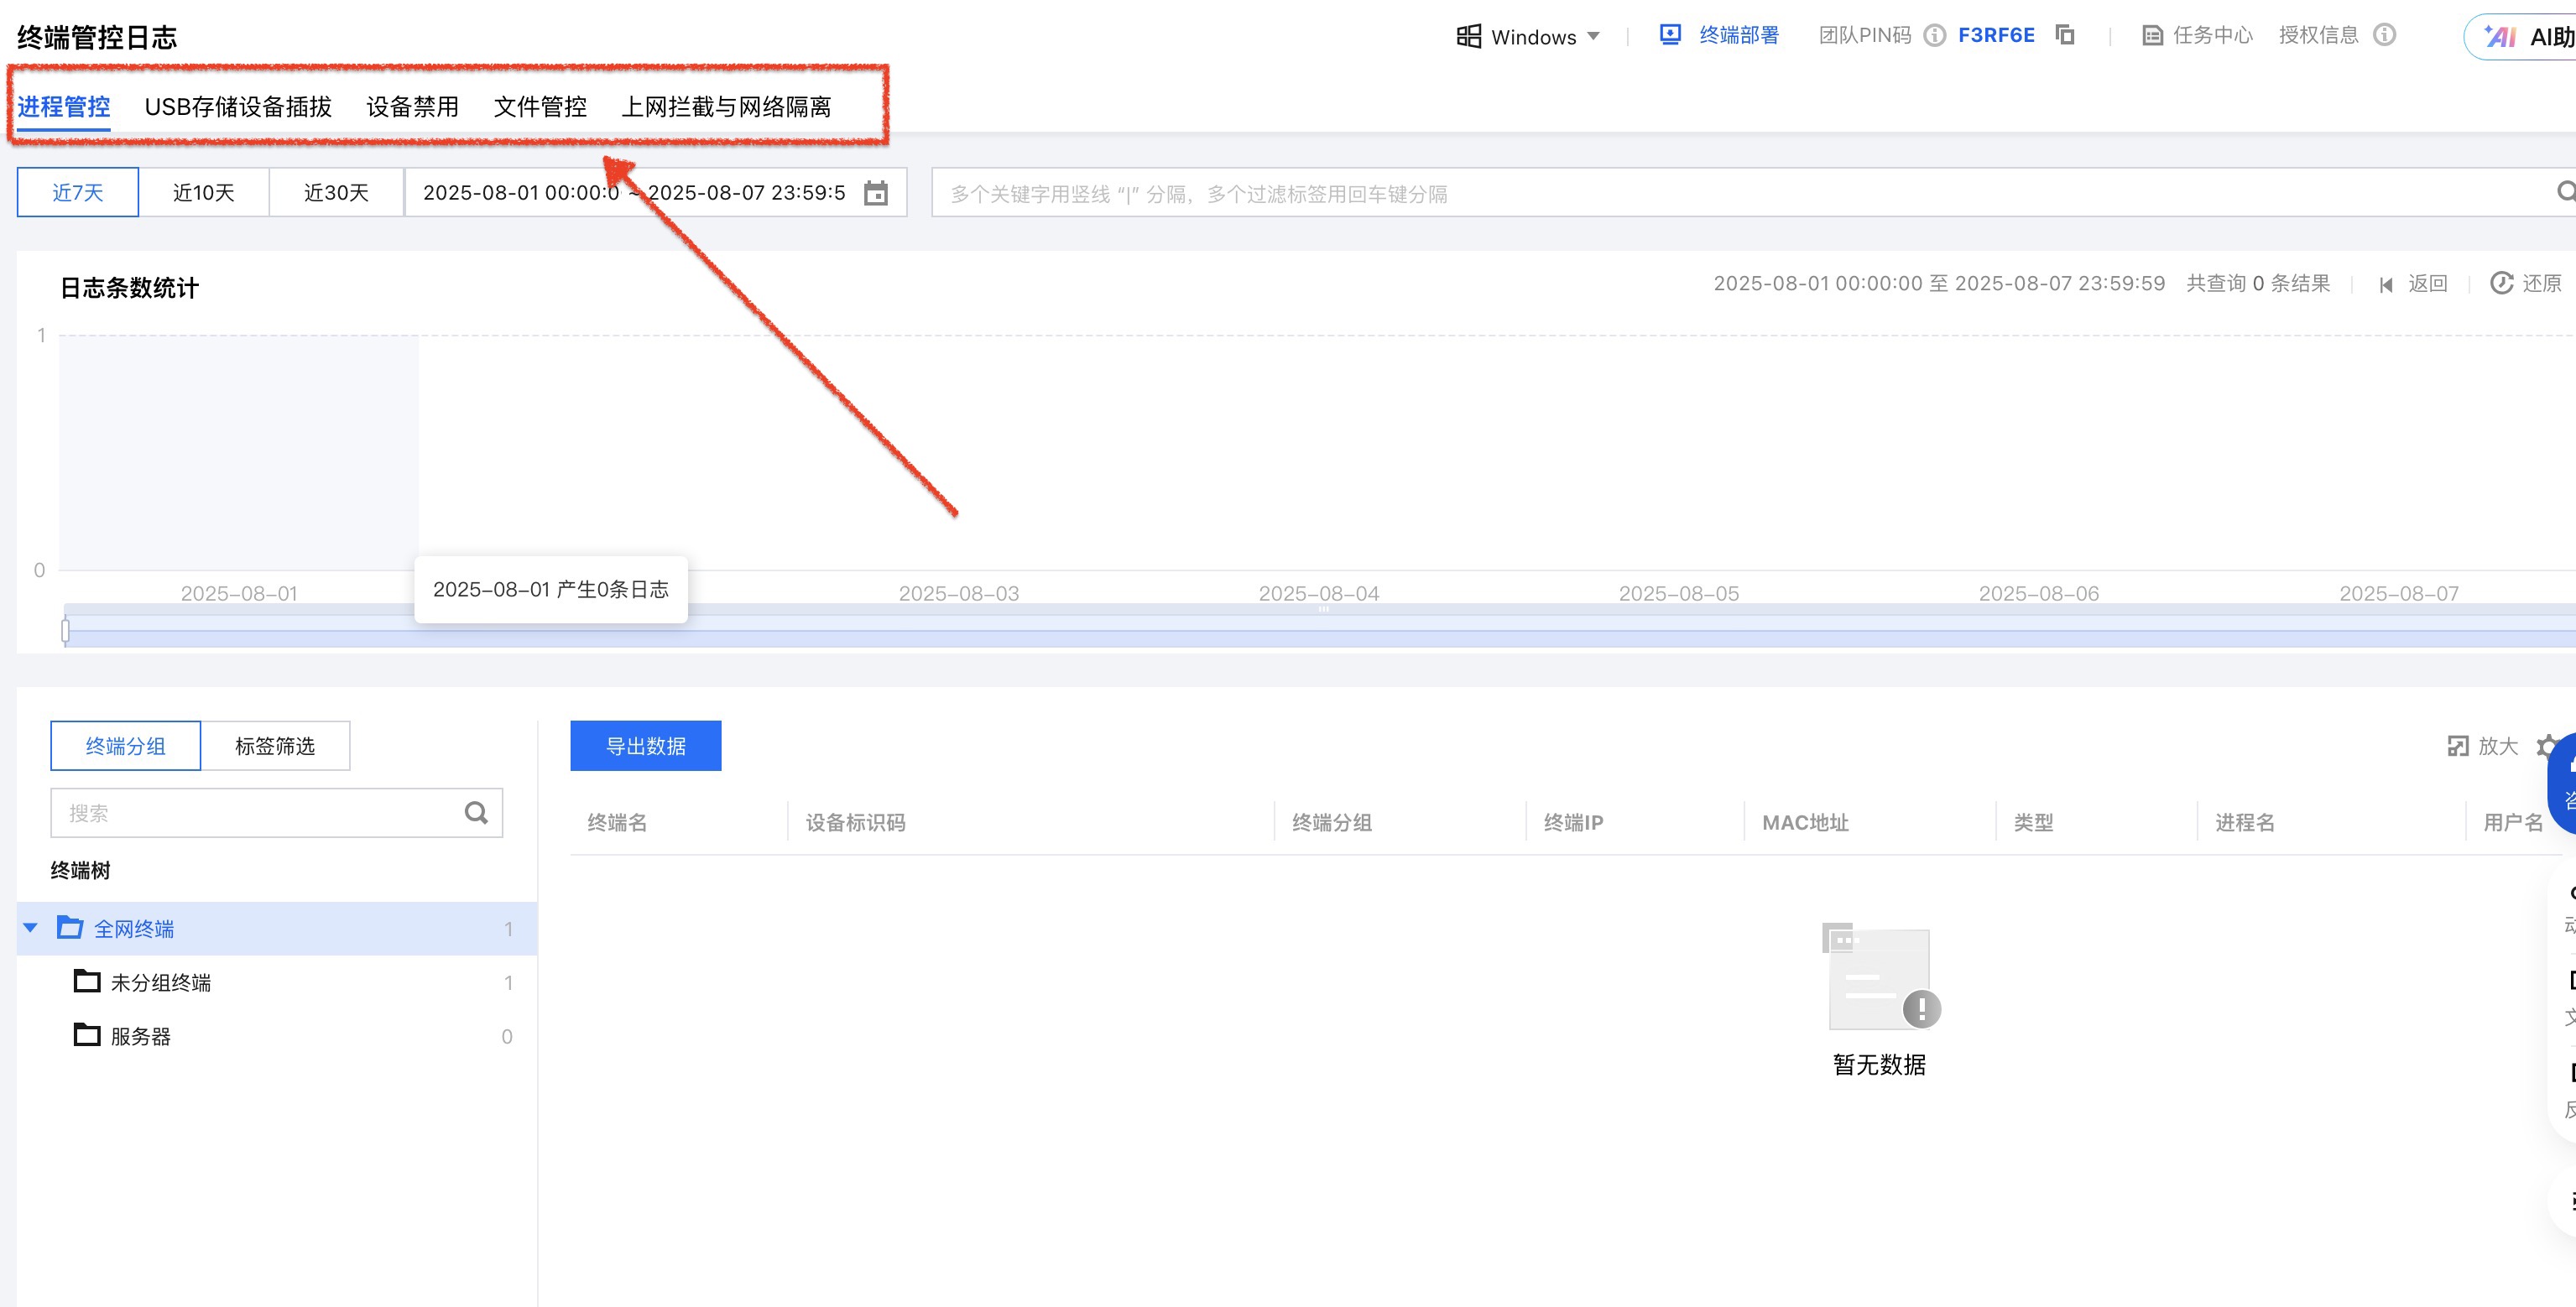Click info icon next to 授权信息

pos(2384,35)
